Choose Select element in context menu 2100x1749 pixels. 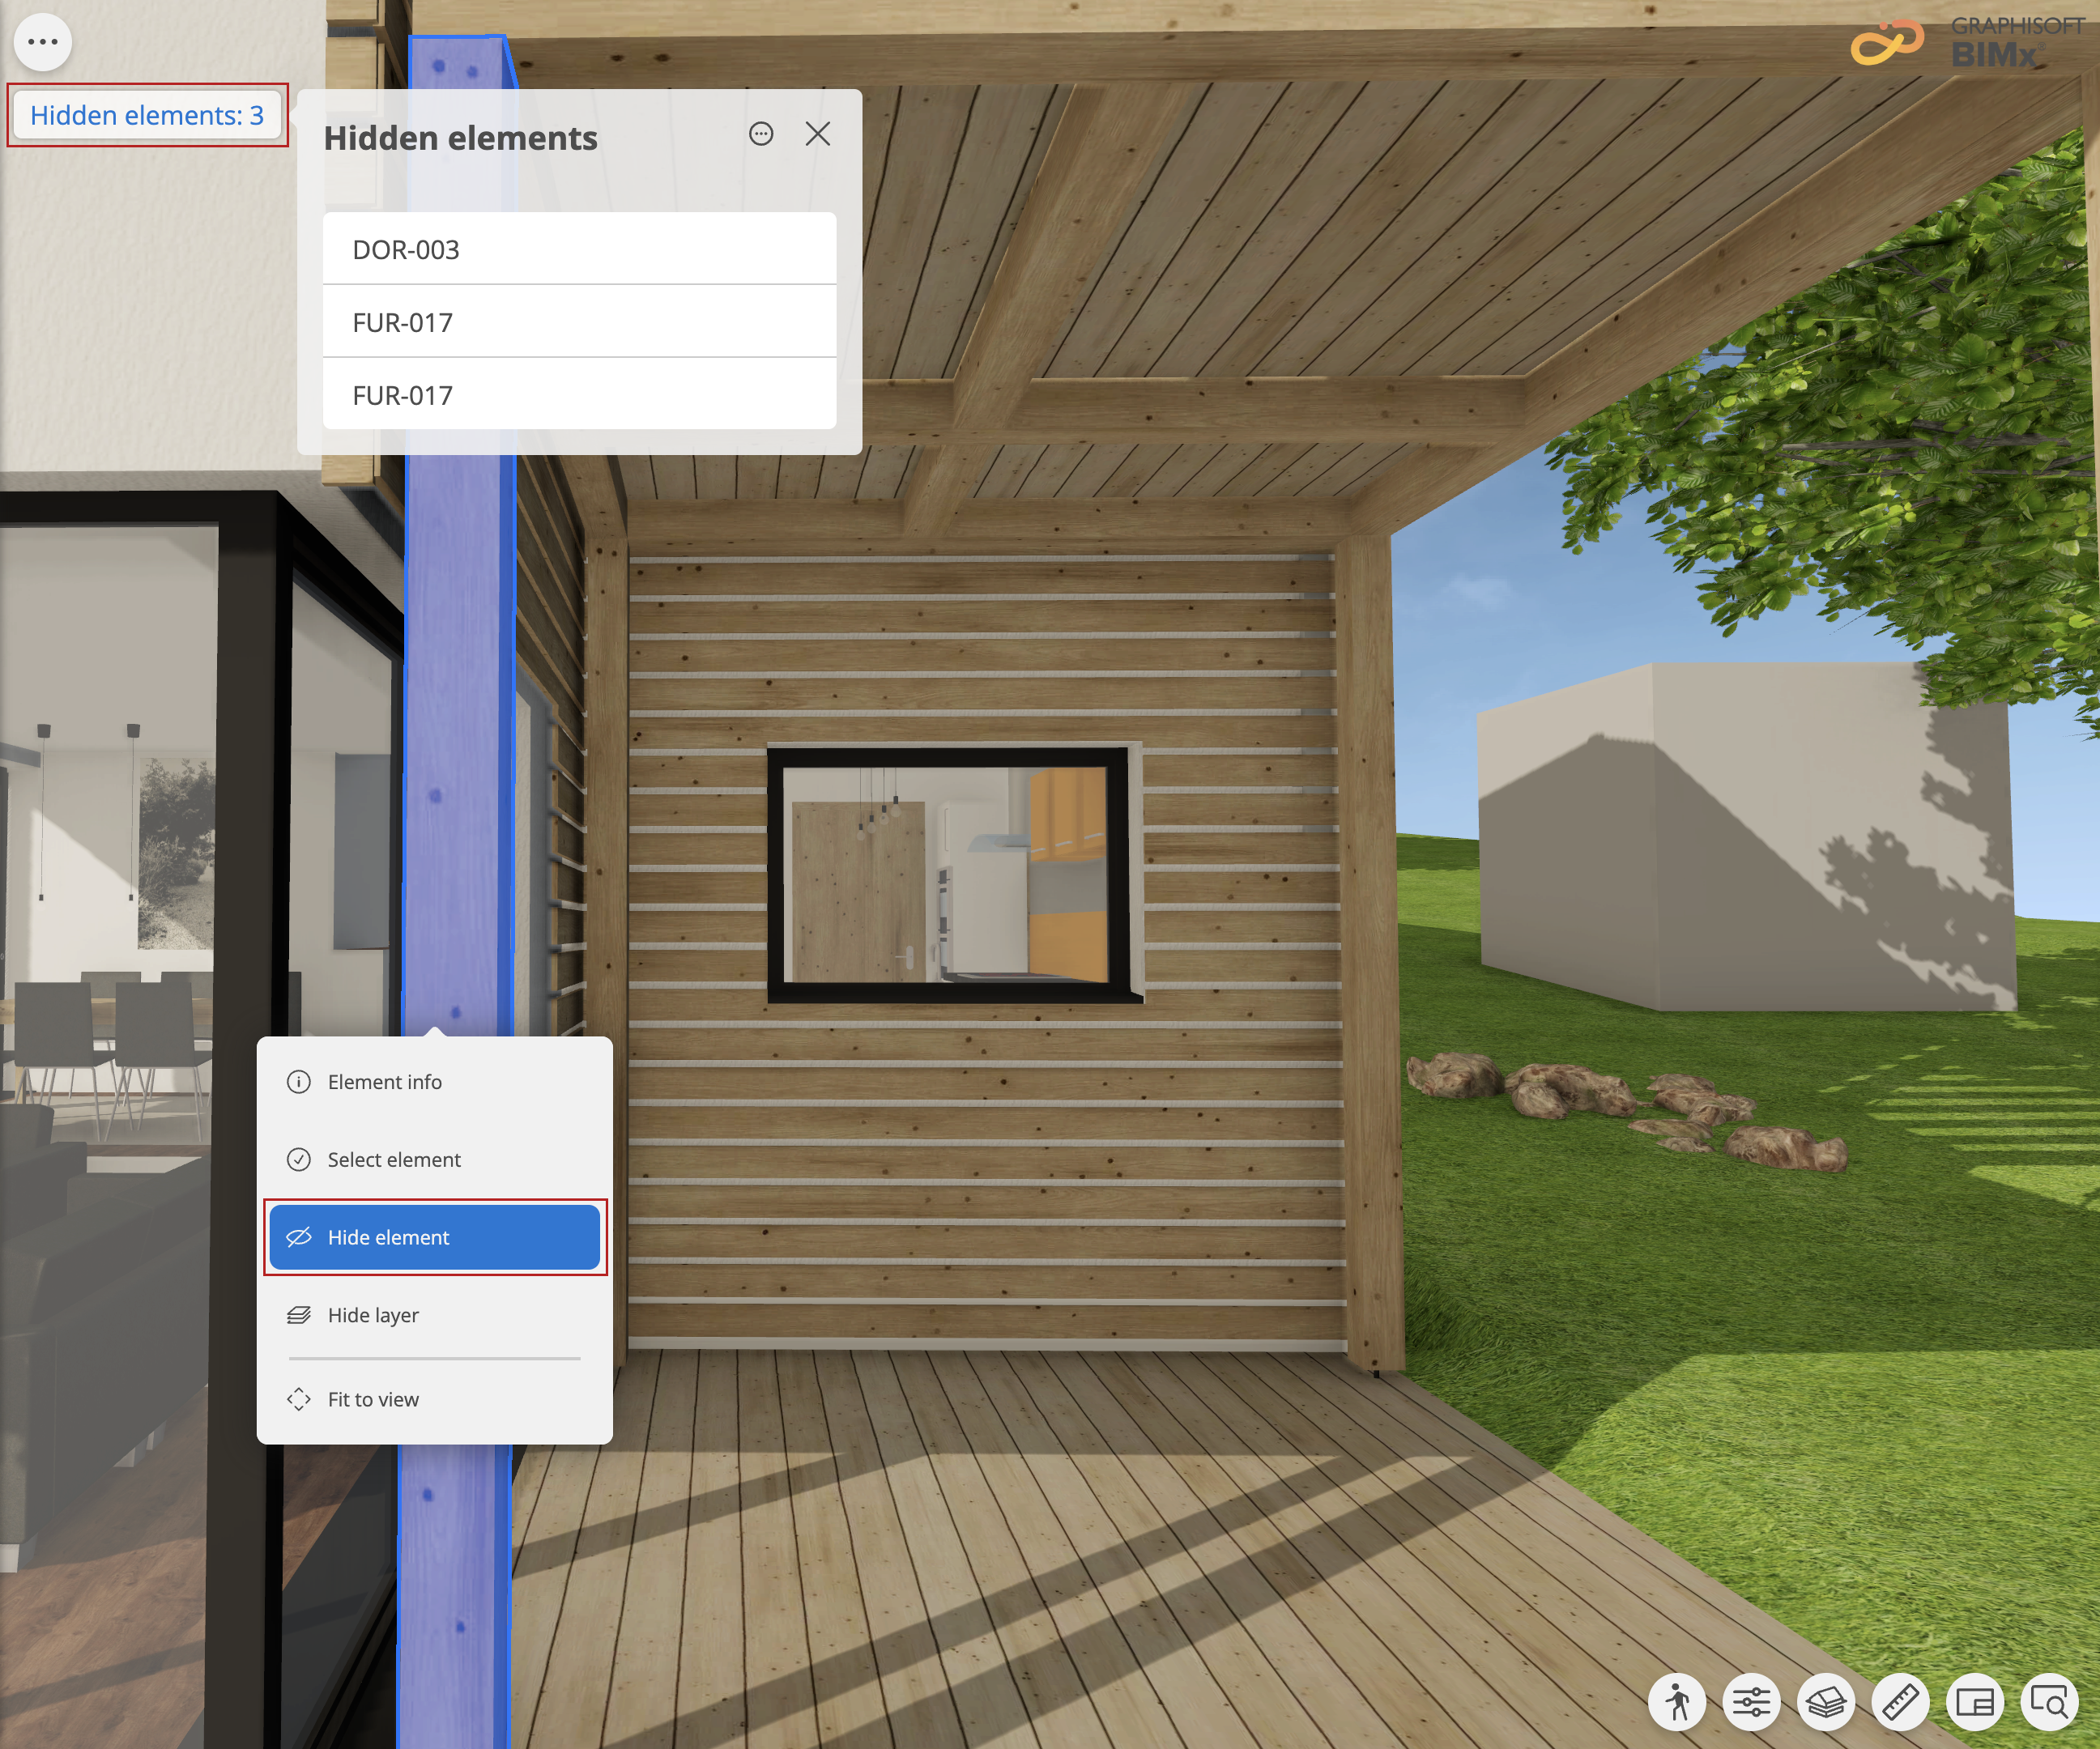[x=434, y=1160]
